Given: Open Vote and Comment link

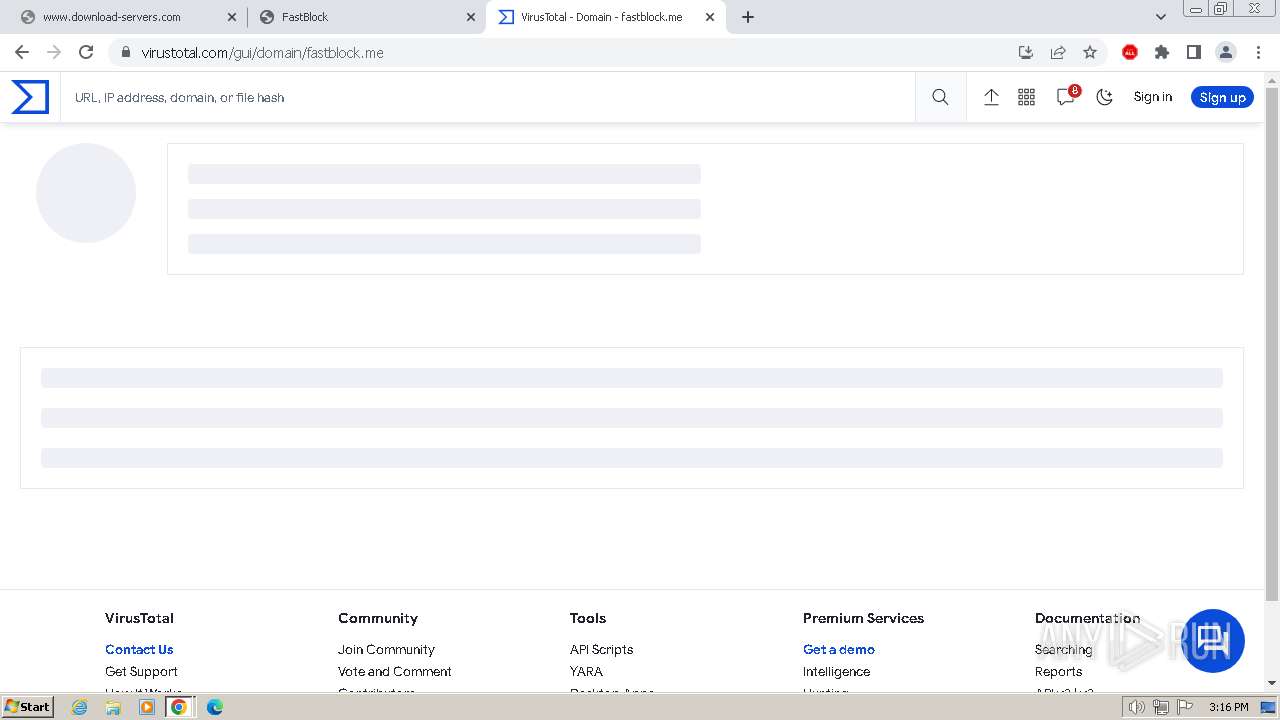Looking at the screenshot, I should pyautogui.click(x=394, y=671).
